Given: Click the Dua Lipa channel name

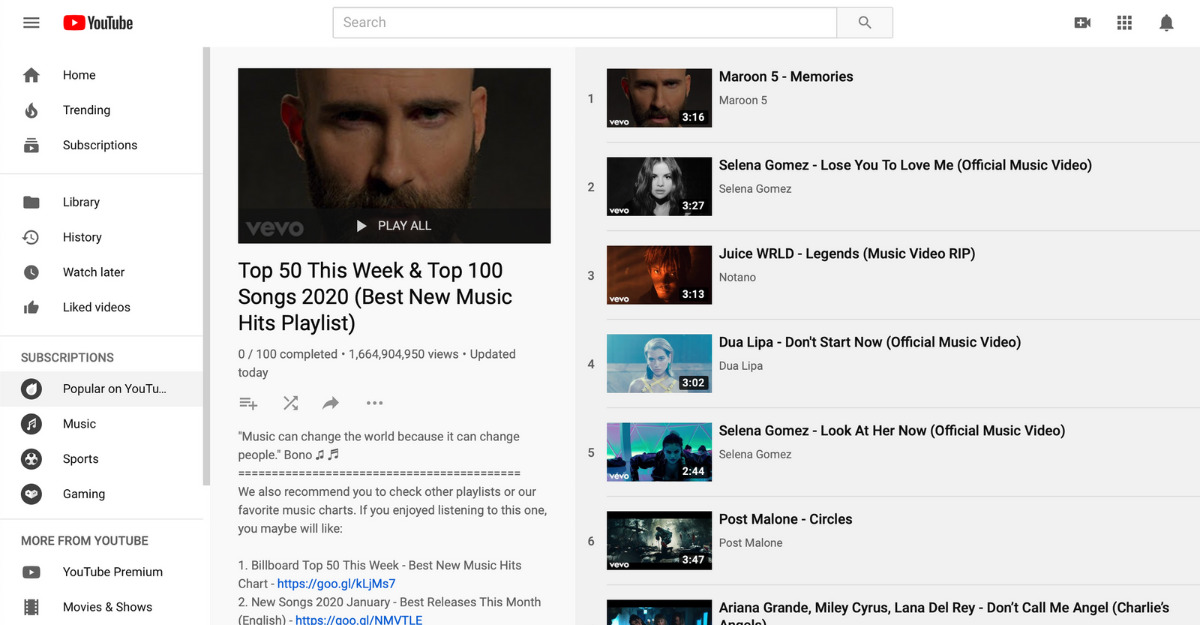Looking at the screenshot, I should click(x=741, y=366).
